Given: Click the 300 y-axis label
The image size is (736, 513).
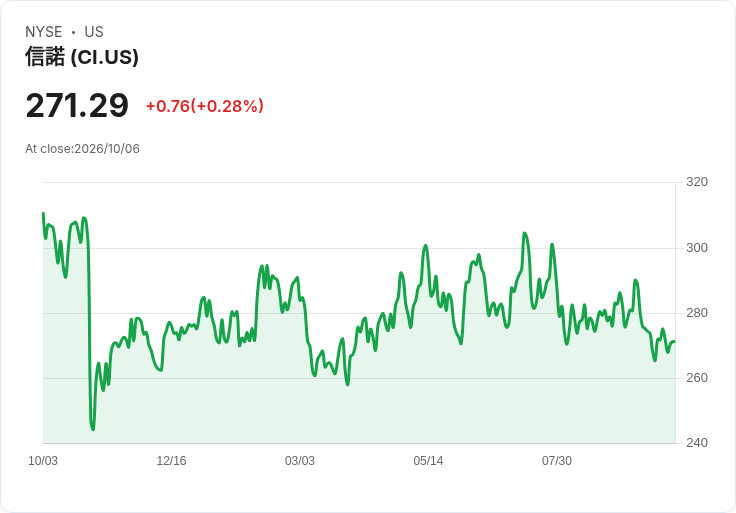Looking at the screenshot, I should (697, 248).
